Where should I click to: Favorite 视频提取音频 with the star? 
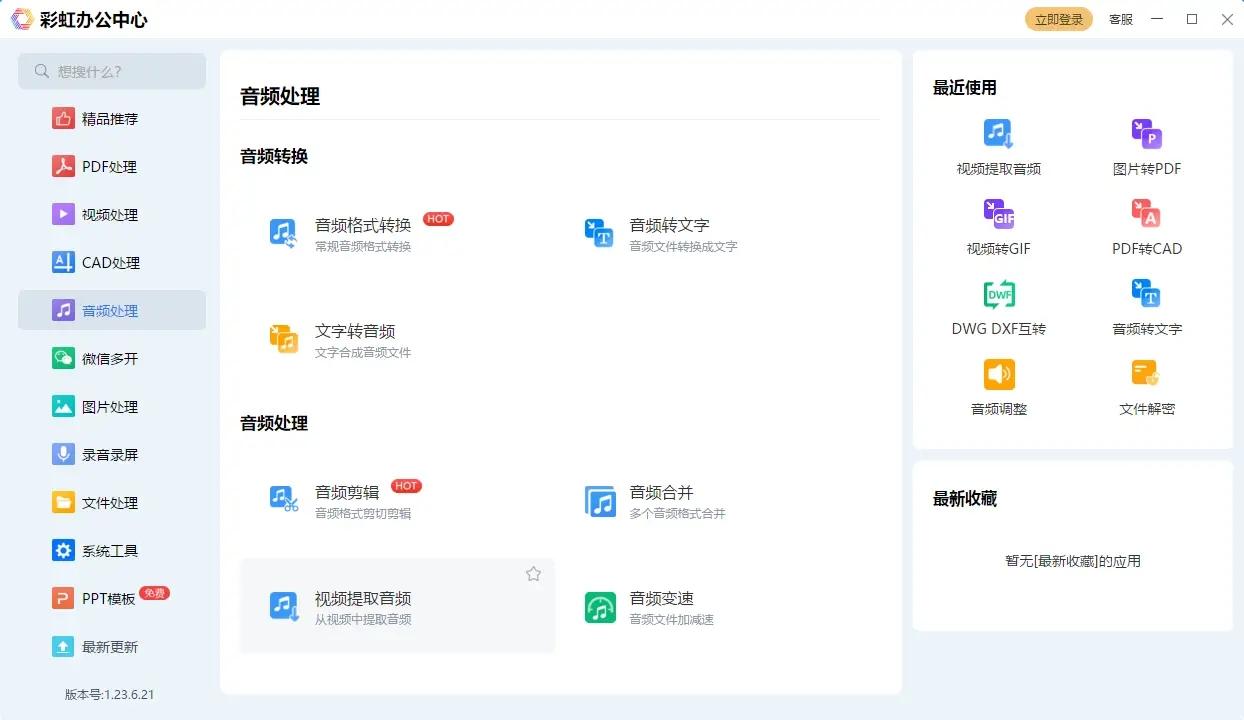(x=533, y=574)
